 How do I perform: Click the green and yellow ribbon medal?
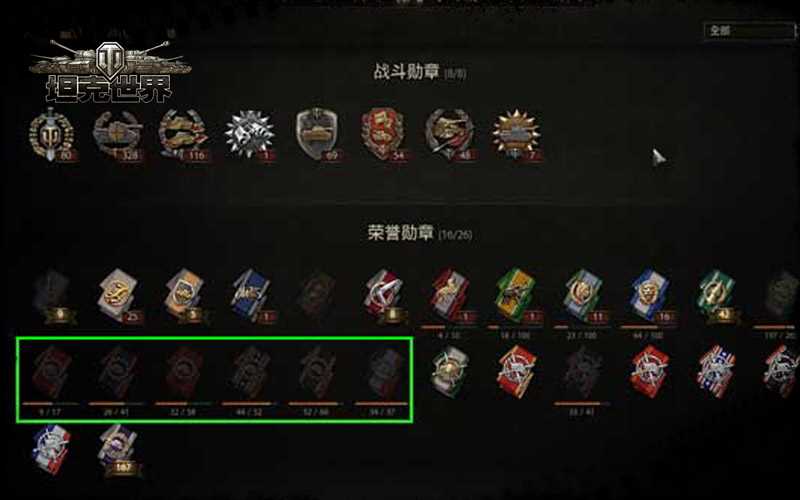pyautogui.click(x=517, y=296)
